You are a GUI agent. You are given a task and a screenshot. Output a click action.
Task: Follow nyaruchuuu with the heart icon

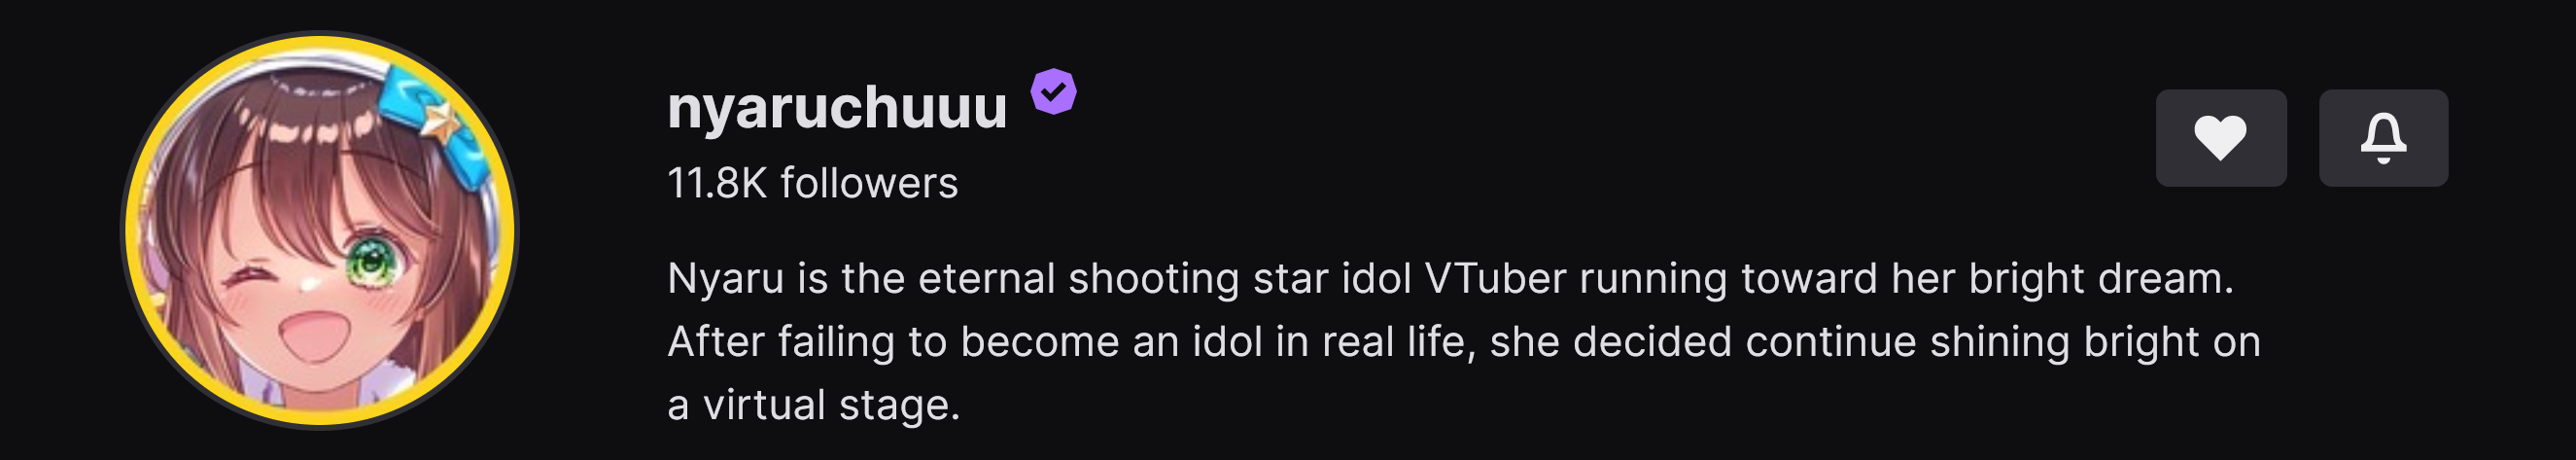coord(2220,138)
